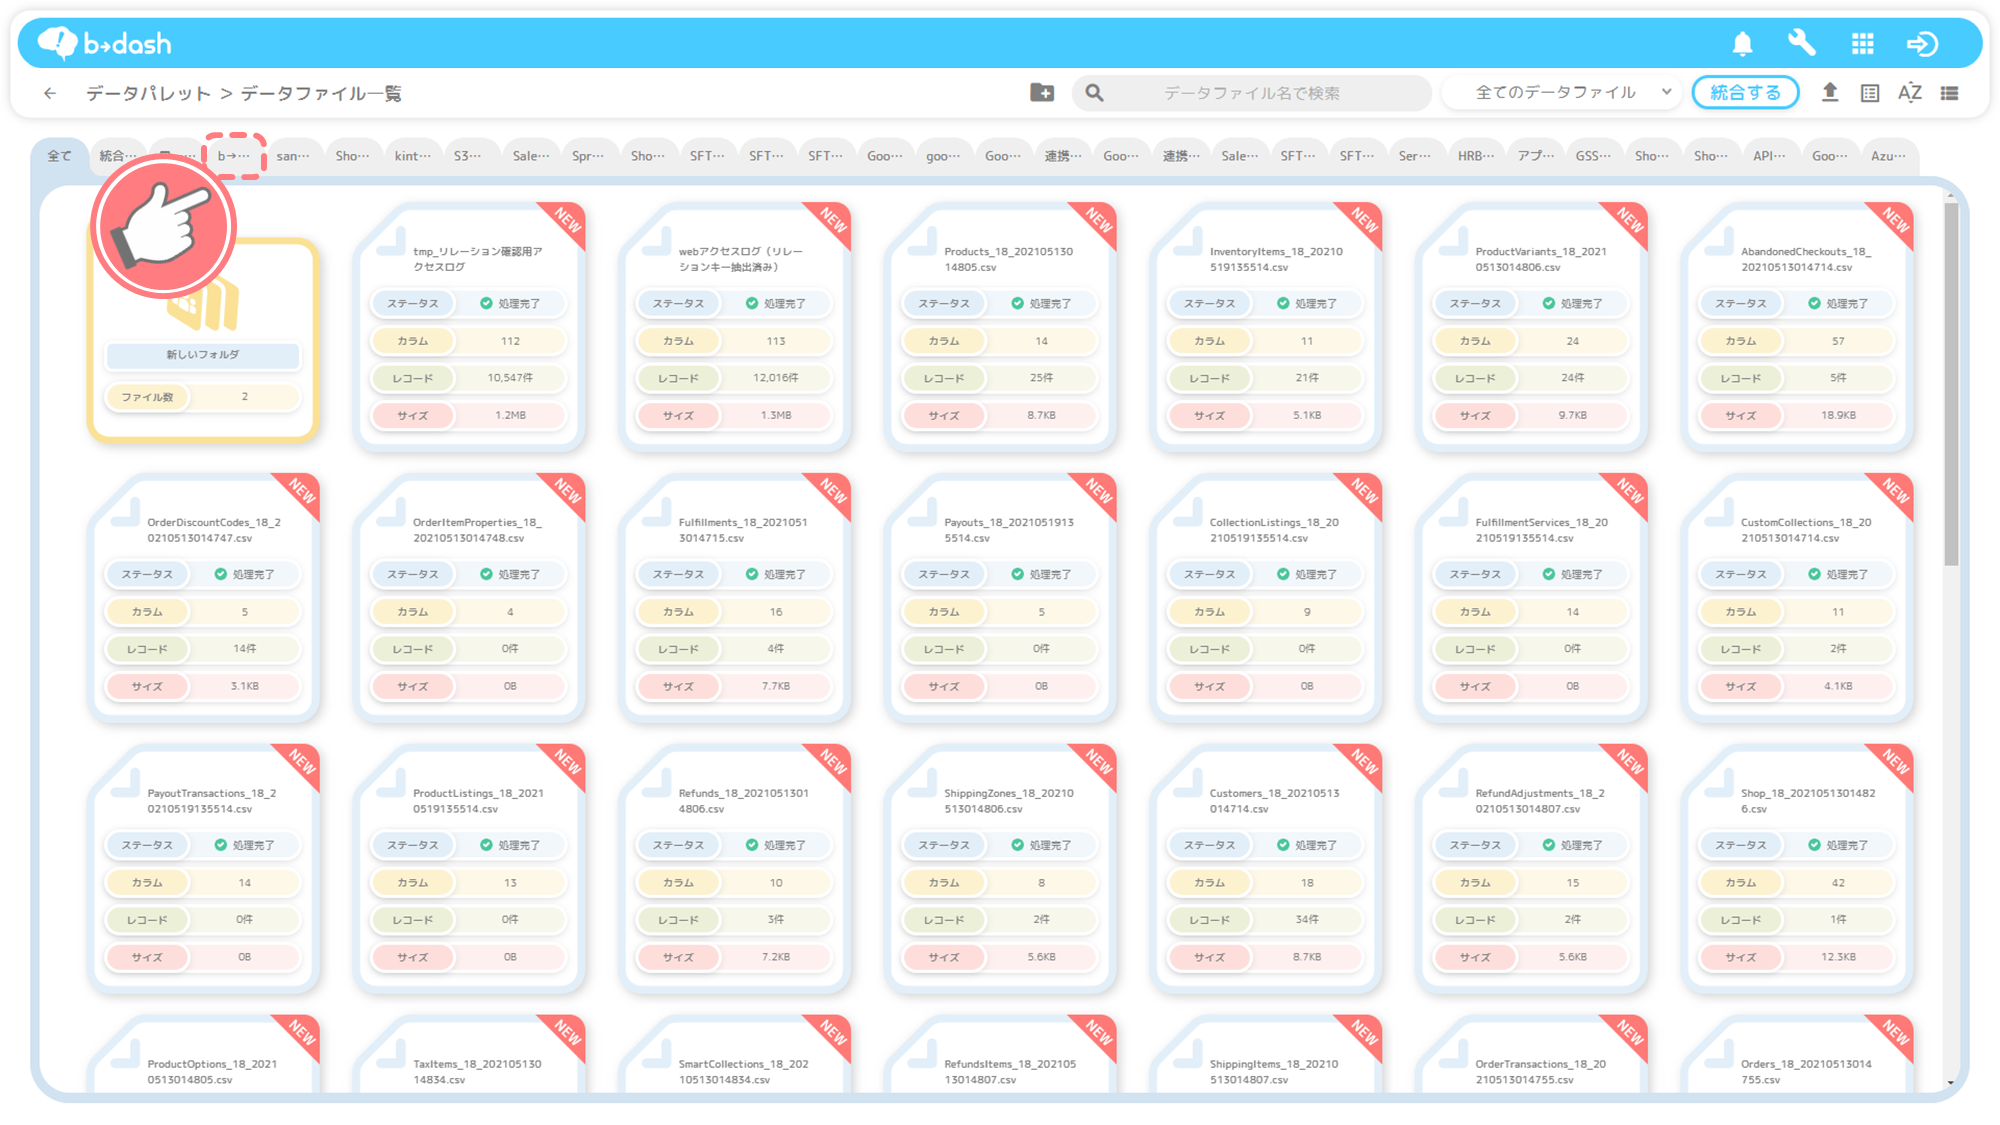Select the API… tab
The image size is (2000, 1125).
click(1769, 156)
